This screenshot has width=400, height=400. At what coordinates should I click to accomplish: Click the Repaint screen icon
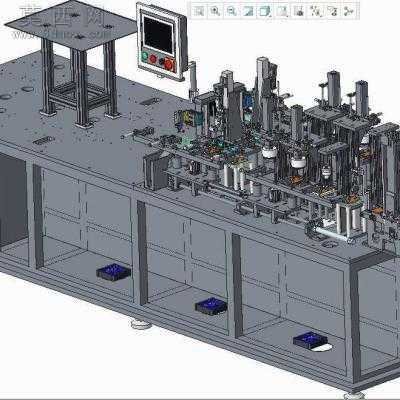coord(248,11)
